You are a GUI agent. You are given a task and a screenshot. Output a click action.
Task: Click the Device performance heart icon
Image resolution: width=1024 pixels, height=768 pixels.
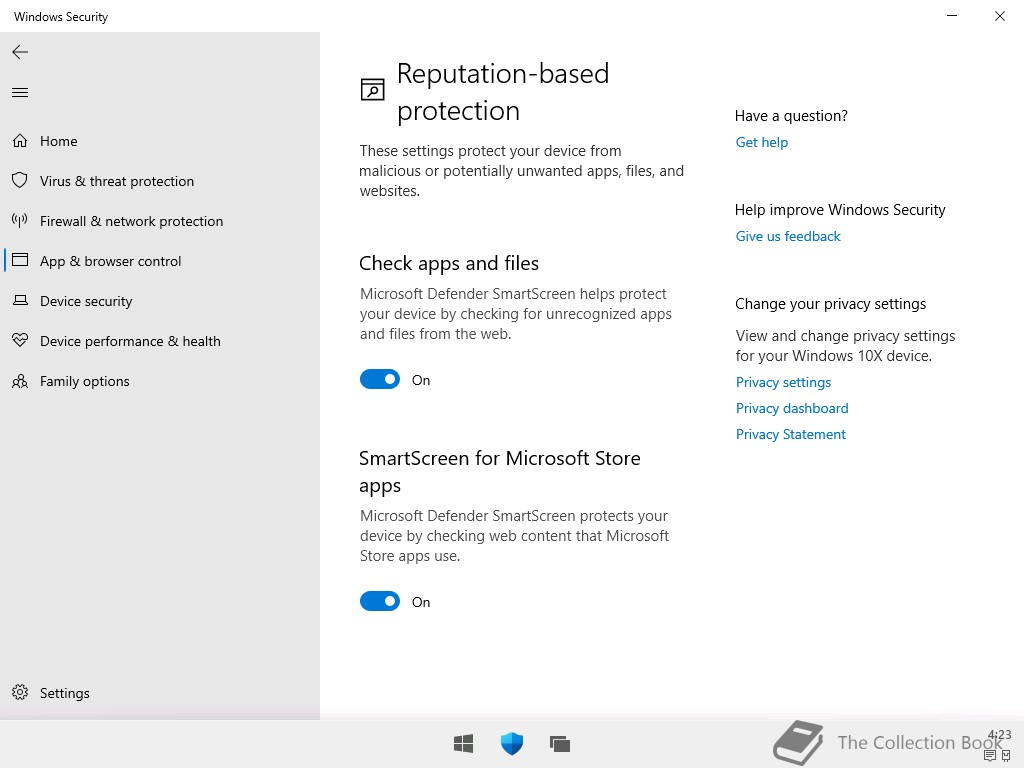20,340
